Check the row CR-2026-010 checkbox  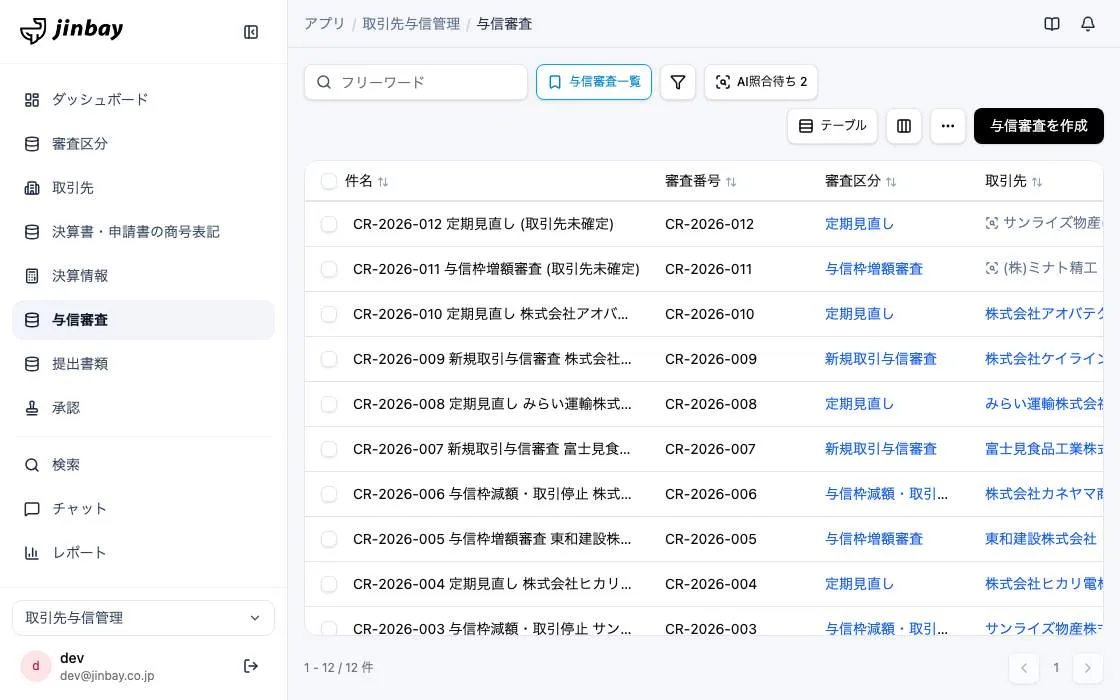329,314
